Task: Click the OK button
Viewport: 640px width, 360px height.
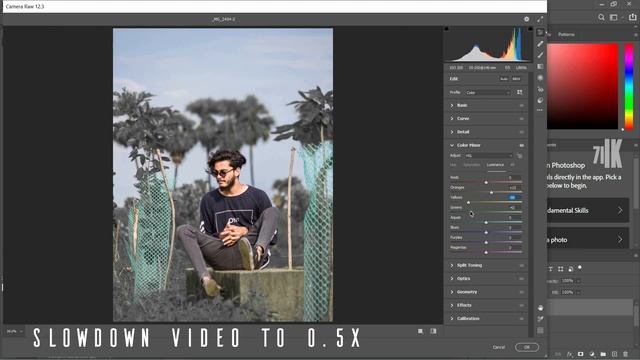Action: [x=527, y=347]
